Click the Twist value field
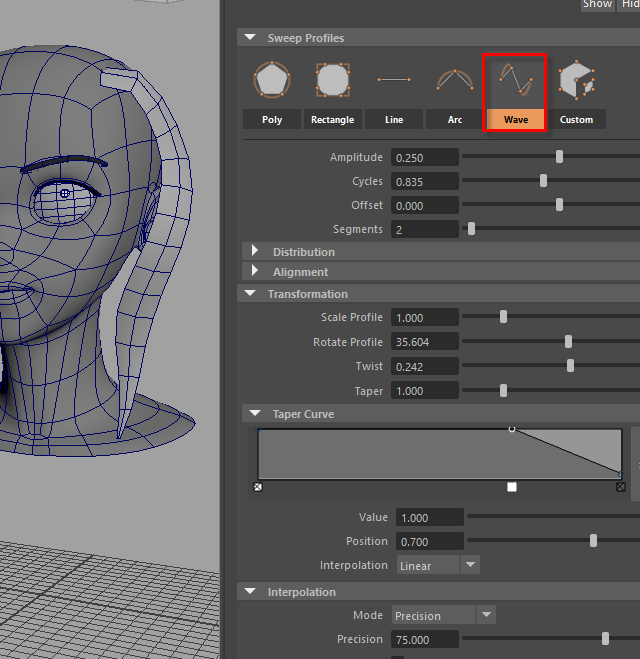 pos(424,366)
